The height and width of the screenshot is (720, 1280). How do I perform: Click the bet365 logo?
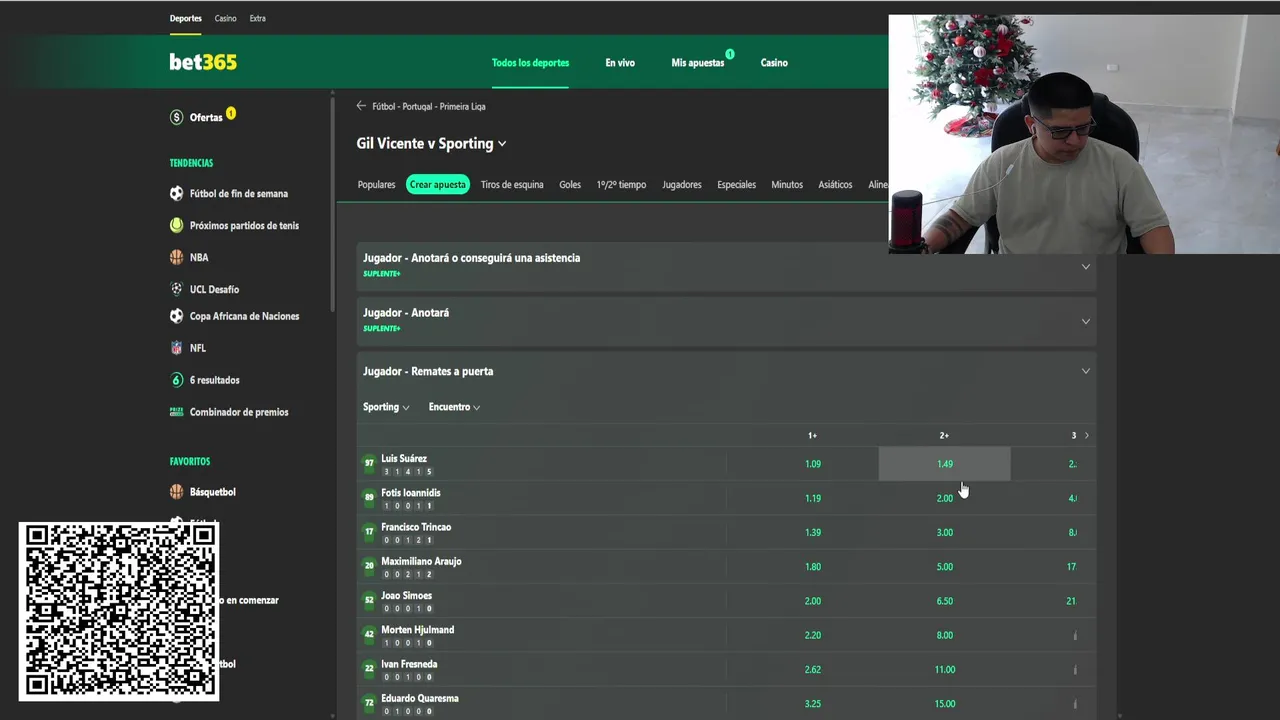(203, 62)
